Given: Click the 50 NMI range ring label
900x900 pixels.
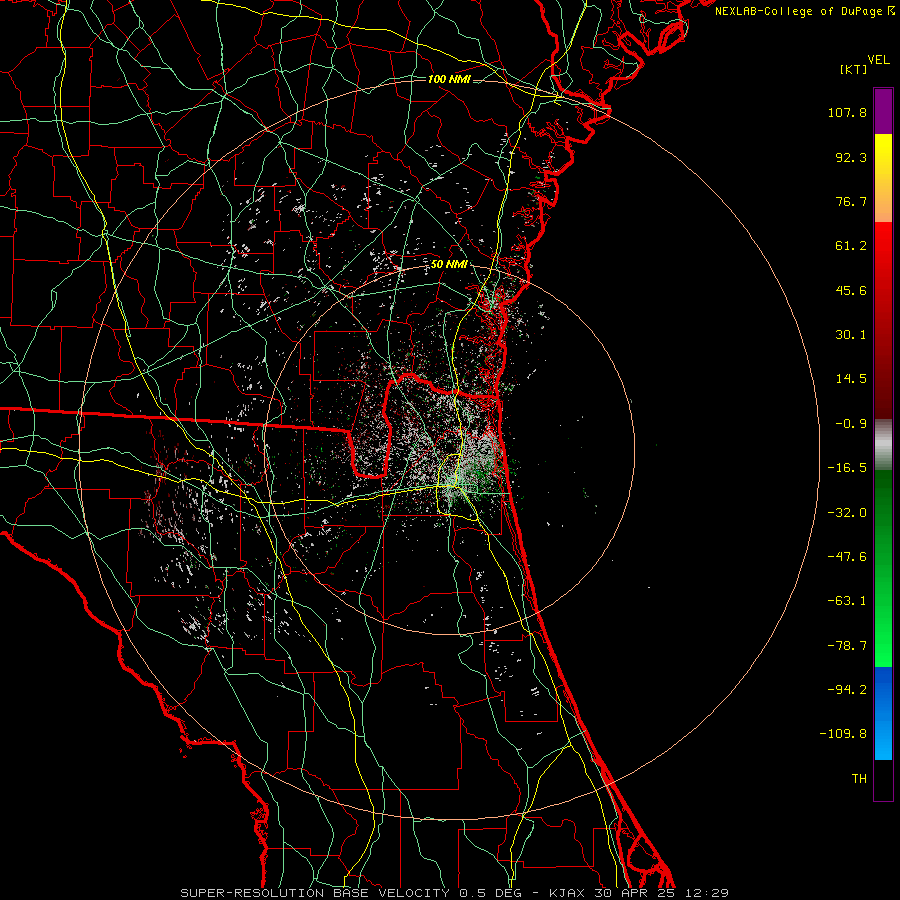Looking at the screenshot, I should (449, 265).
